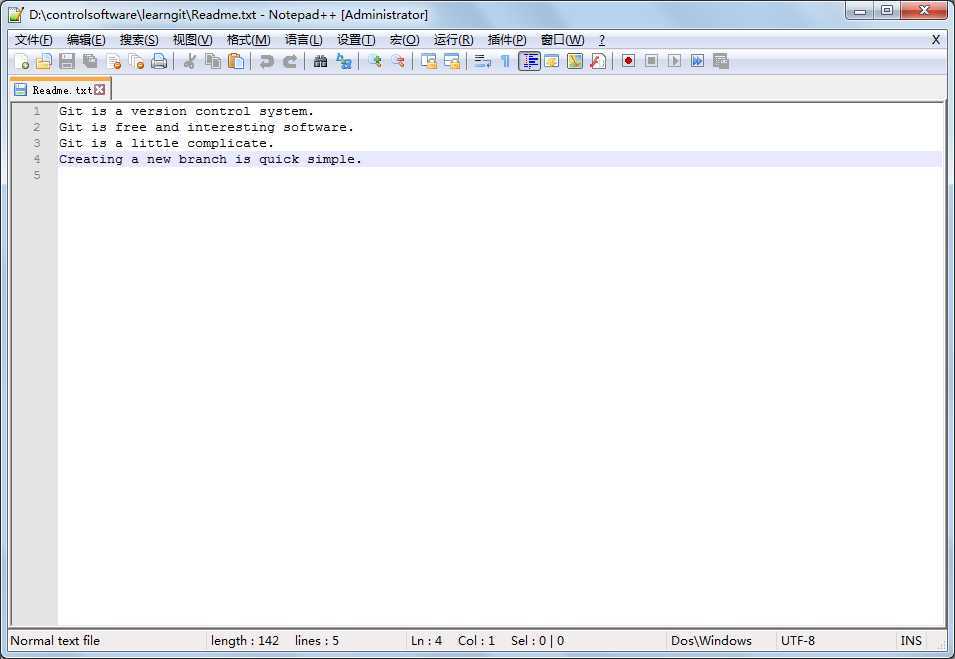Open the ? help menu
Screen dimensions: 955x659
(x=602, y=40)
